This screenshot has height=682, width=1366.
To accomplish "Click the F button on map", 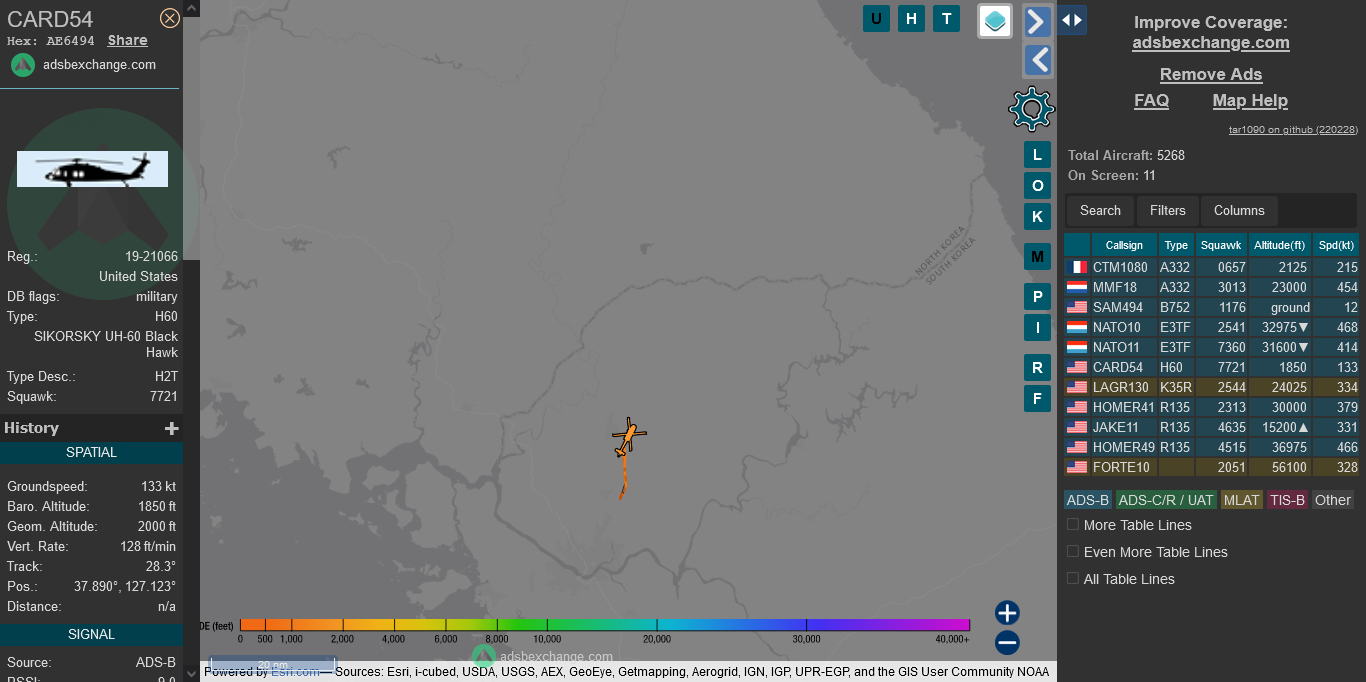I will tap(1037, 398).
